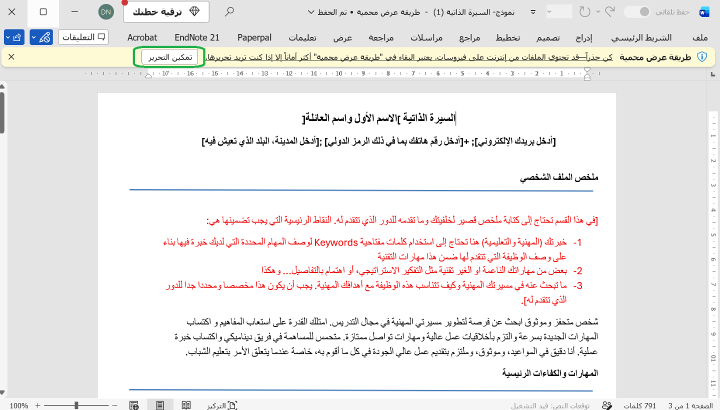Toggle the حفظ تلقائي AutoSave switch
This screenshot has width=720, height=410.
tap(639, 12)
